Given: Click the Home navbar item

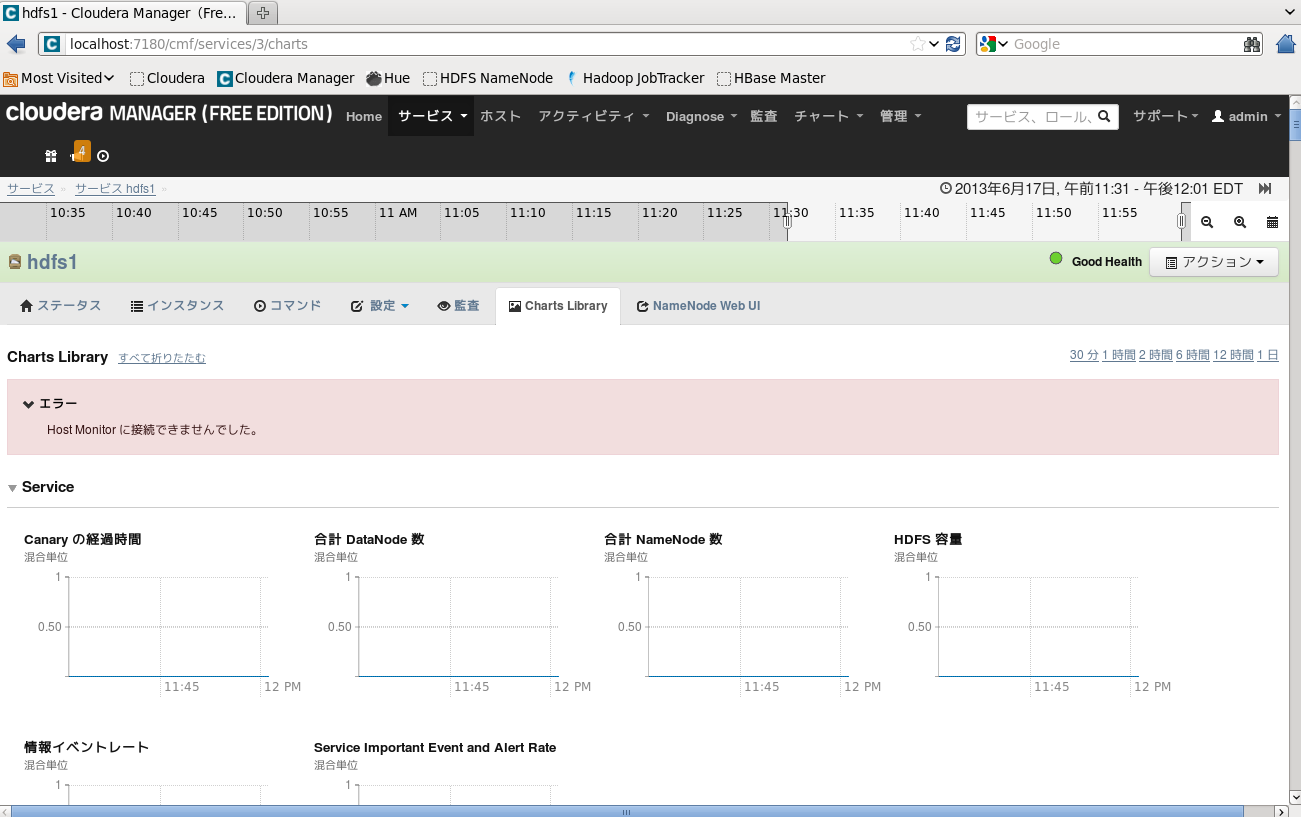Looking at the screenshot, I should point(364,117).
